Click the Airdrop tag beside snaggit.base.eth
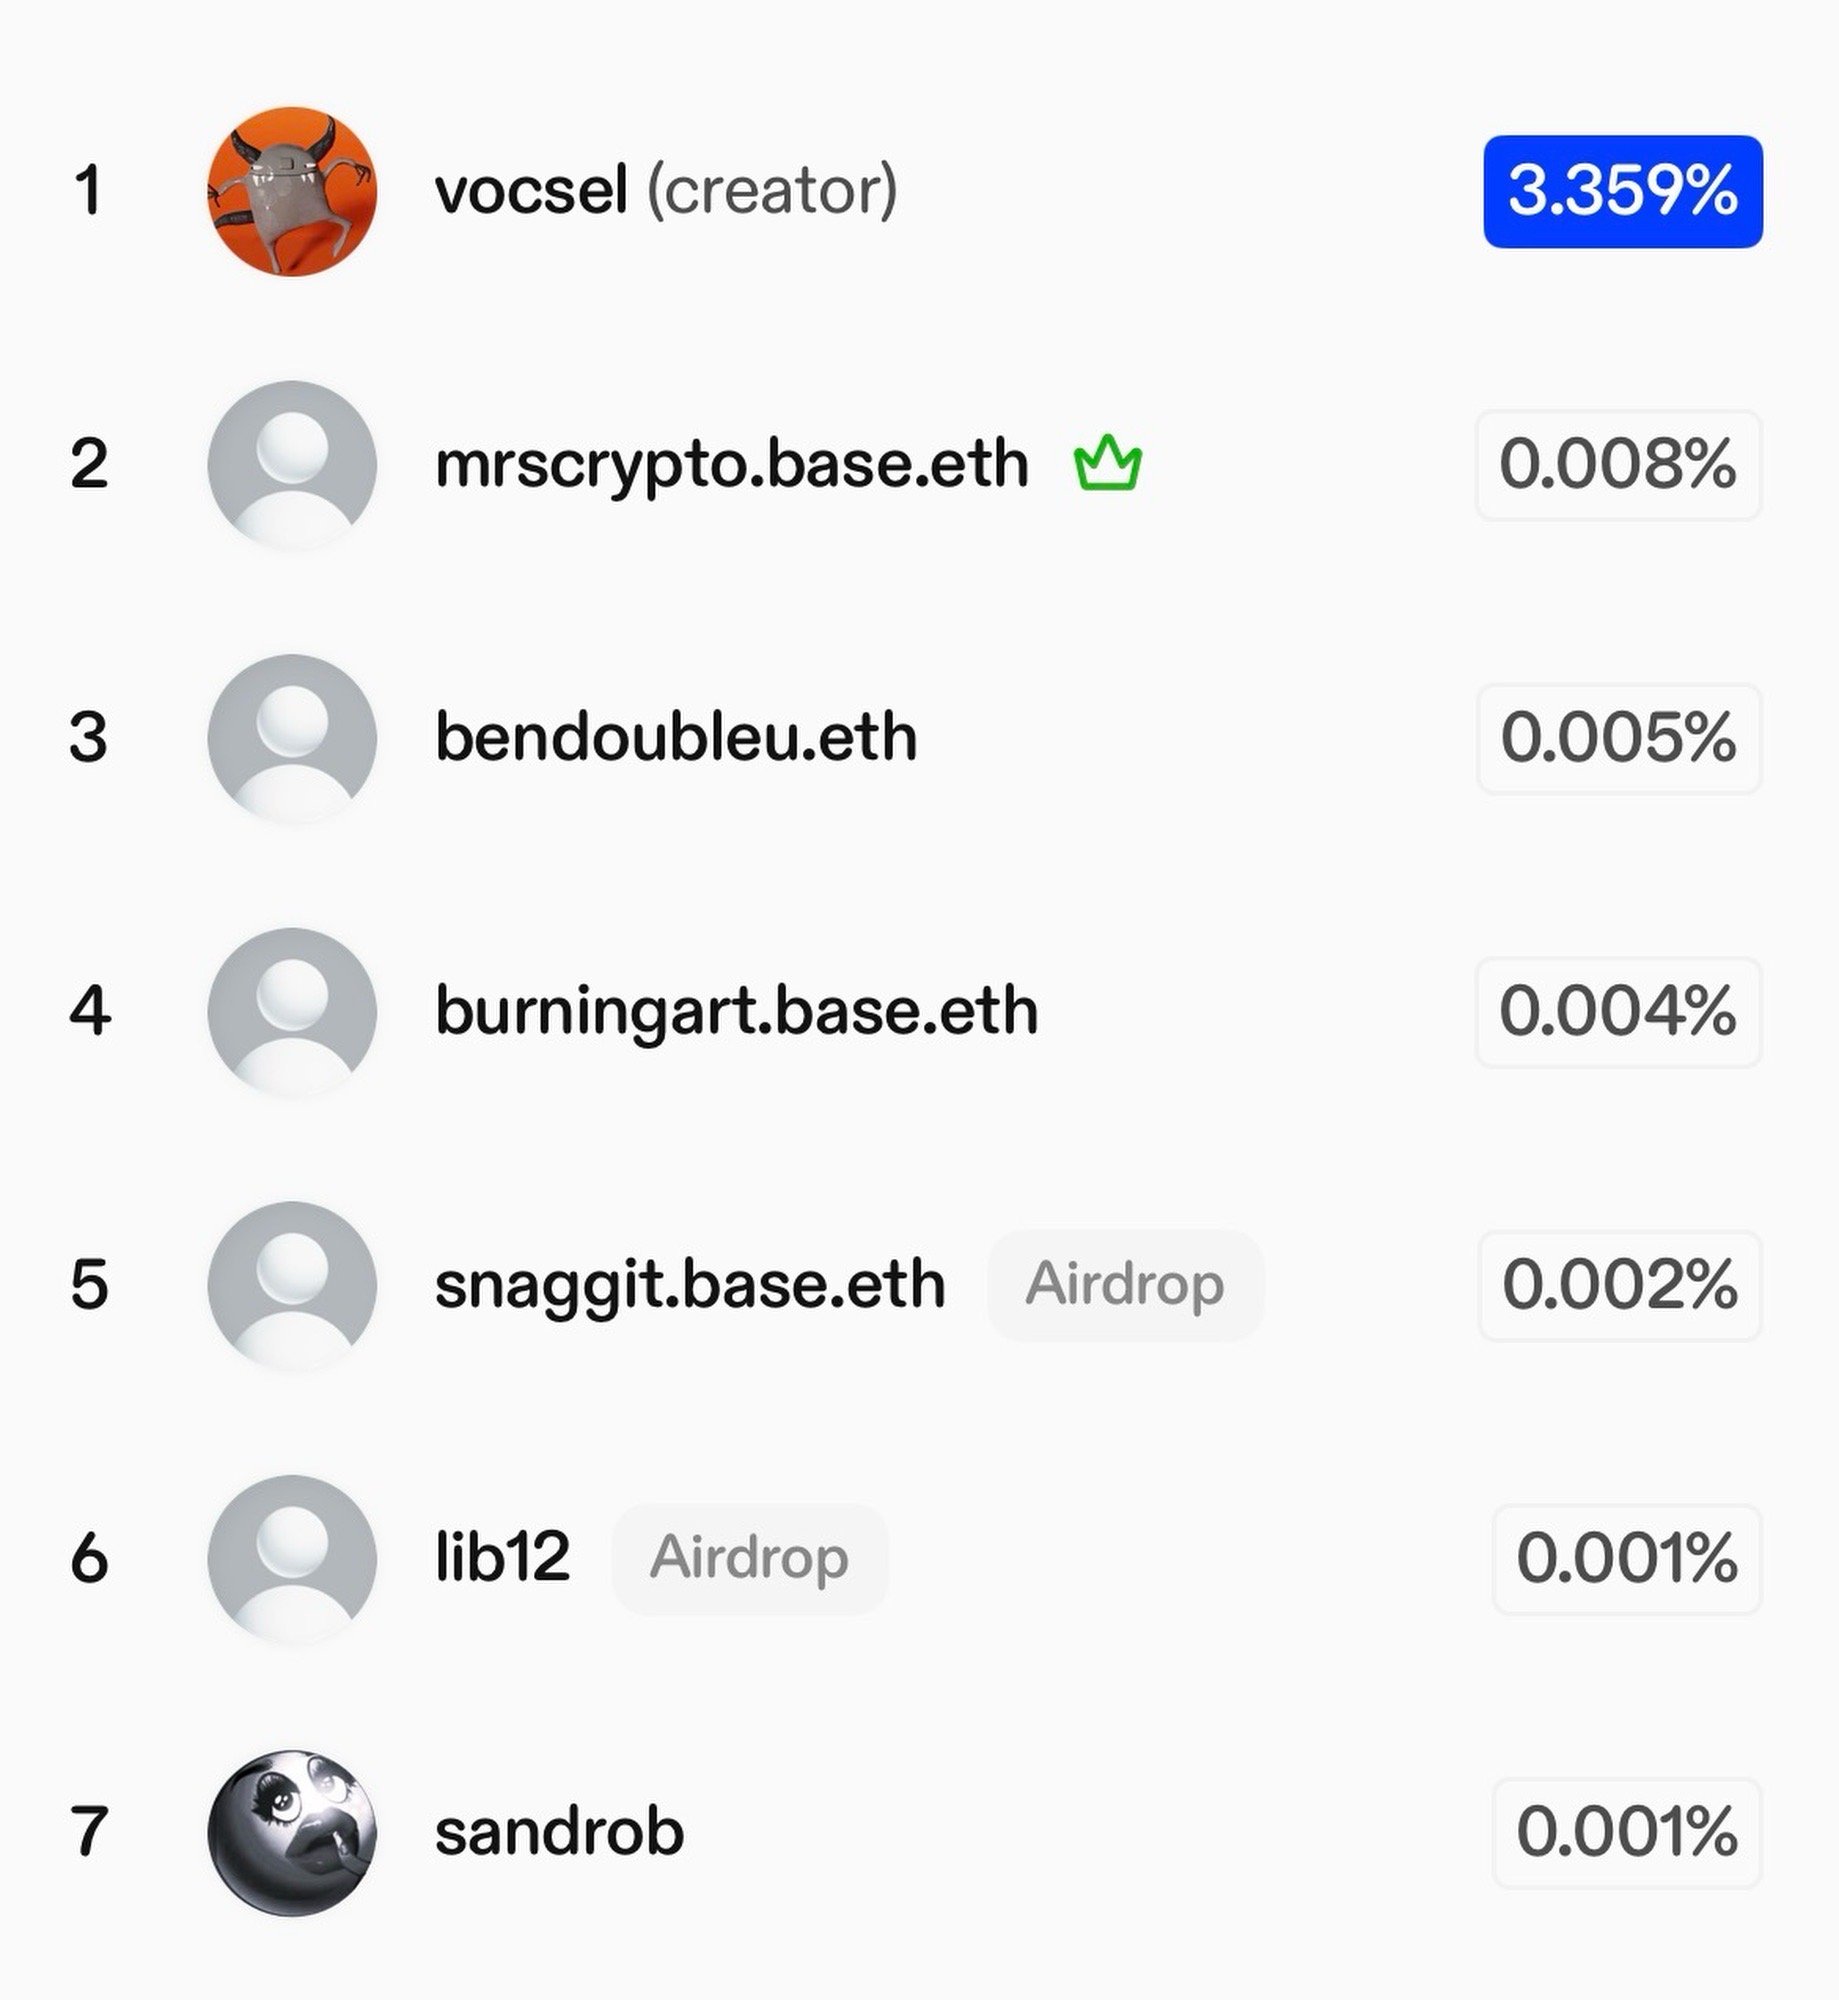The image size is (1839, 2000). coord(1125,1285)
